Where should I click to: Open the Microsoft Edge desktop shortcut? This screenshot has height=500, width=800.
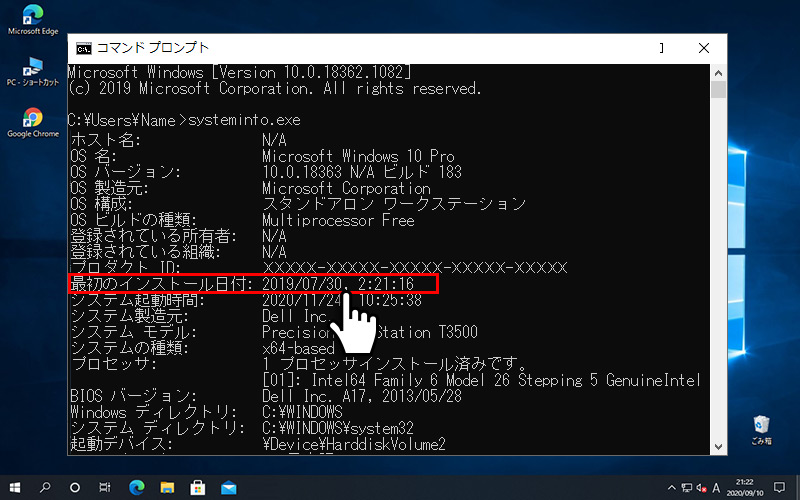click(x=33, y=20)
